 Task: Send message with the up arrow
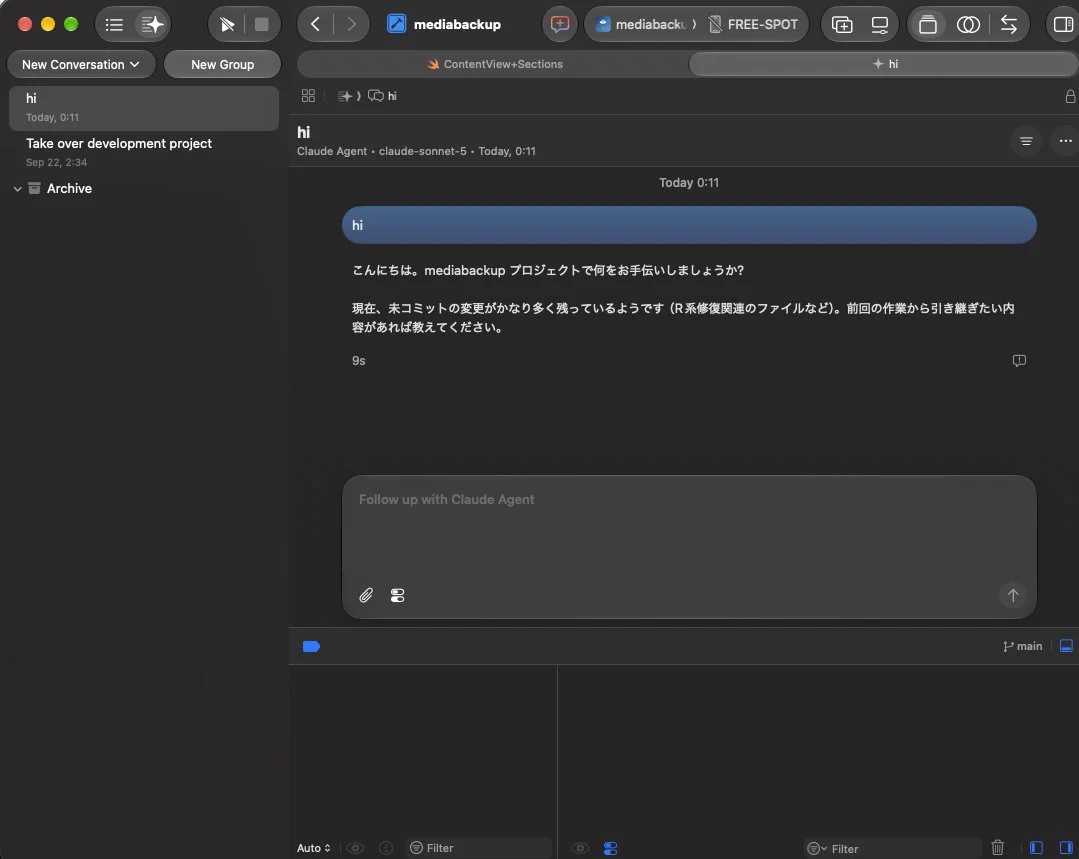coord(1013,595)
